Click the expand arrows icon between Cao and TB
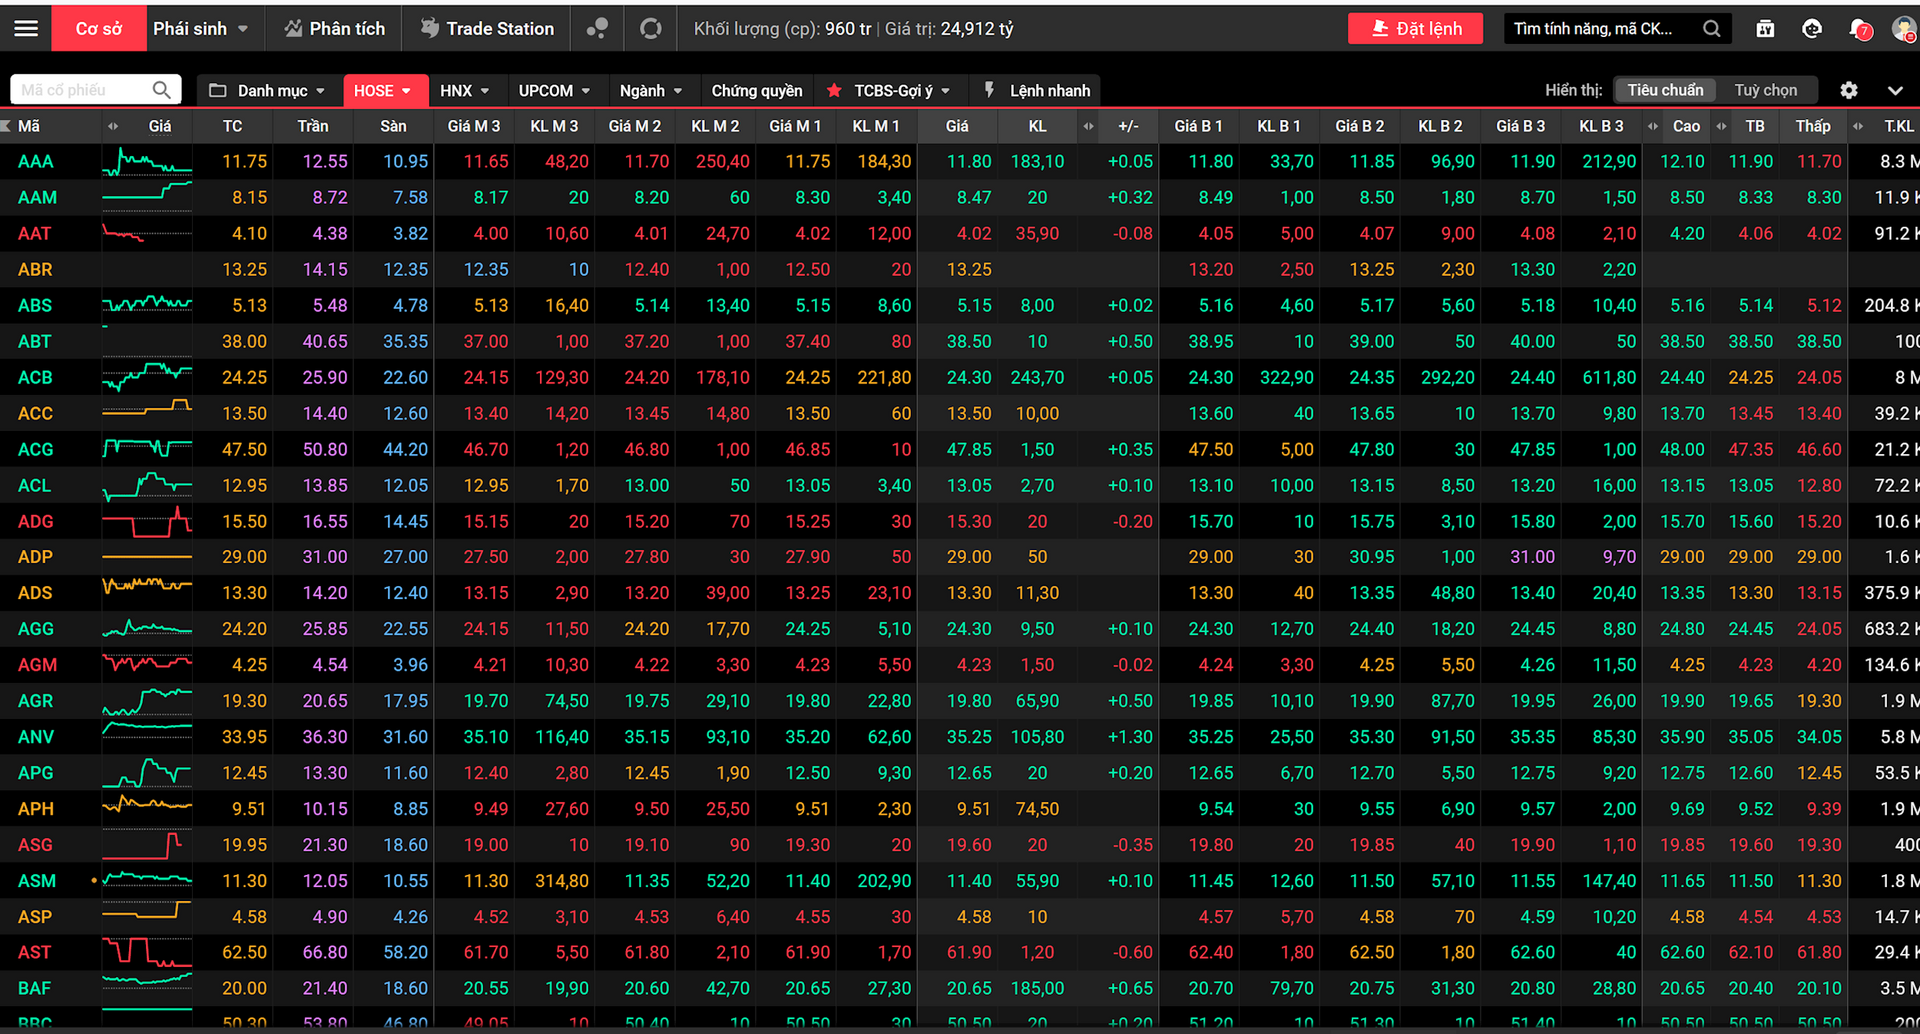1920x1034 pixels. point(1721,126)
